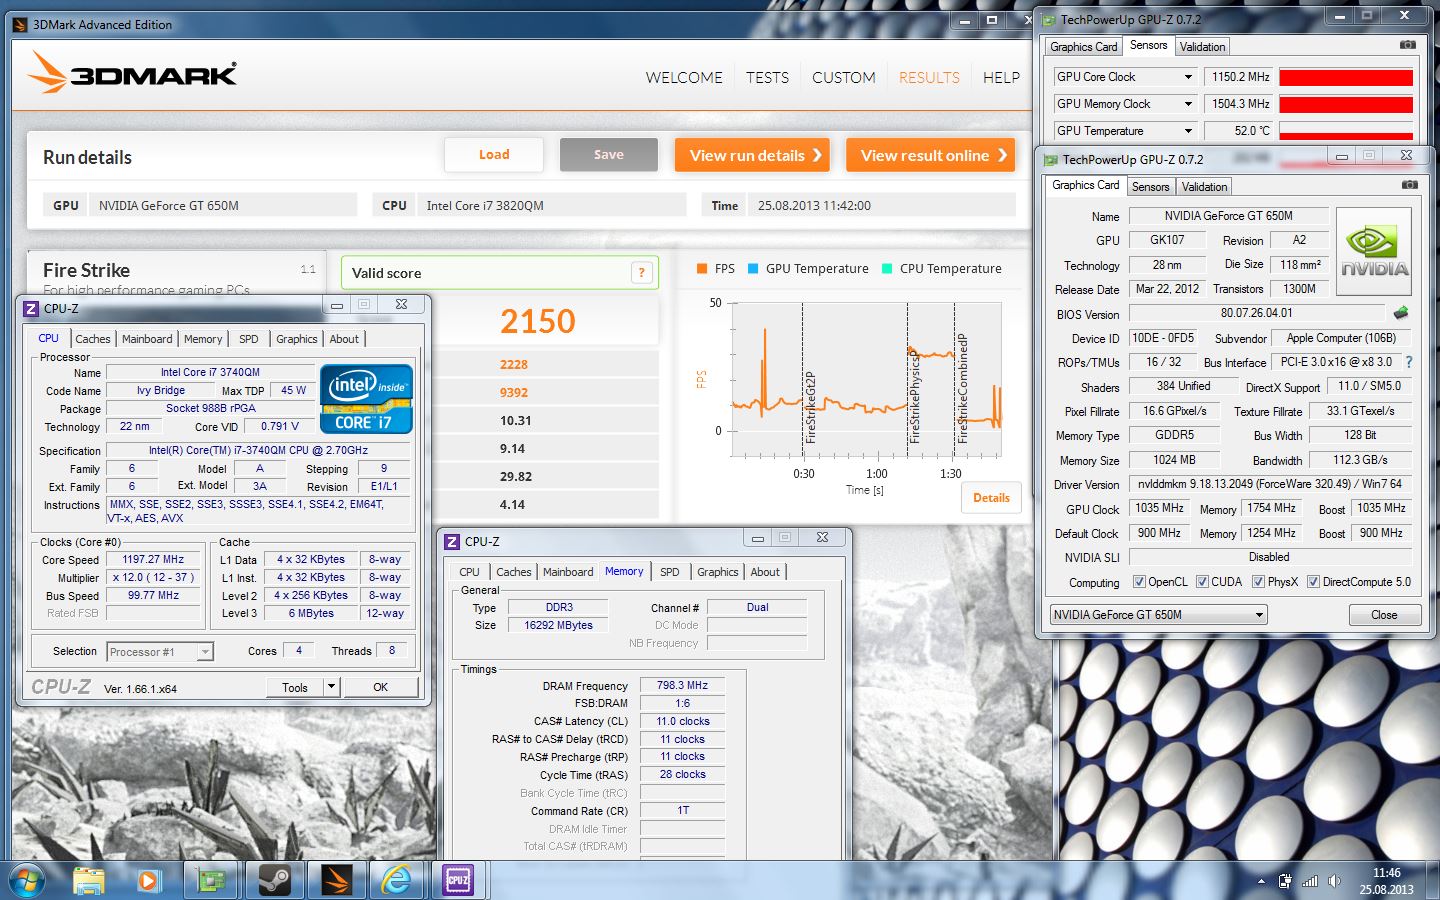Click the CPU-Z title bar icon of Memory window

451,541
